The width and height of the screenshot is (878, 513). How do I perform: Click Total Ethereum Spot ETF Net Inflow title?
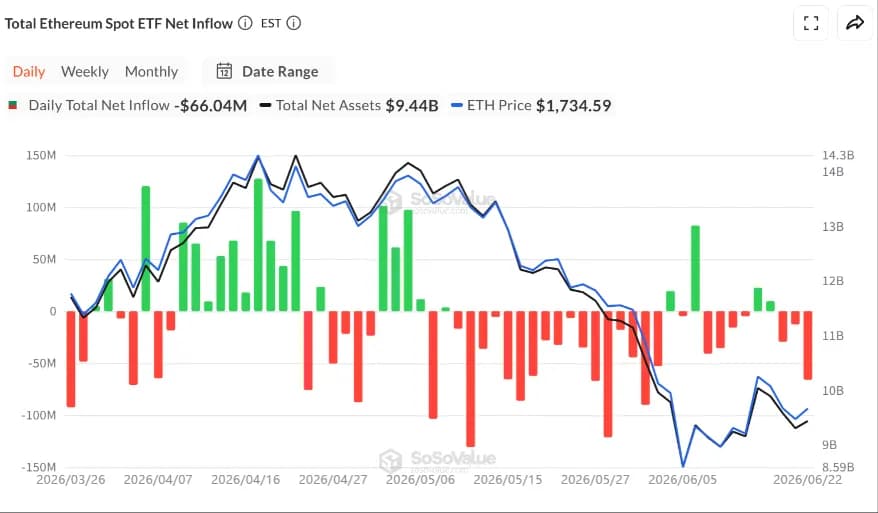pyautogui.click(x=119, y=24)
